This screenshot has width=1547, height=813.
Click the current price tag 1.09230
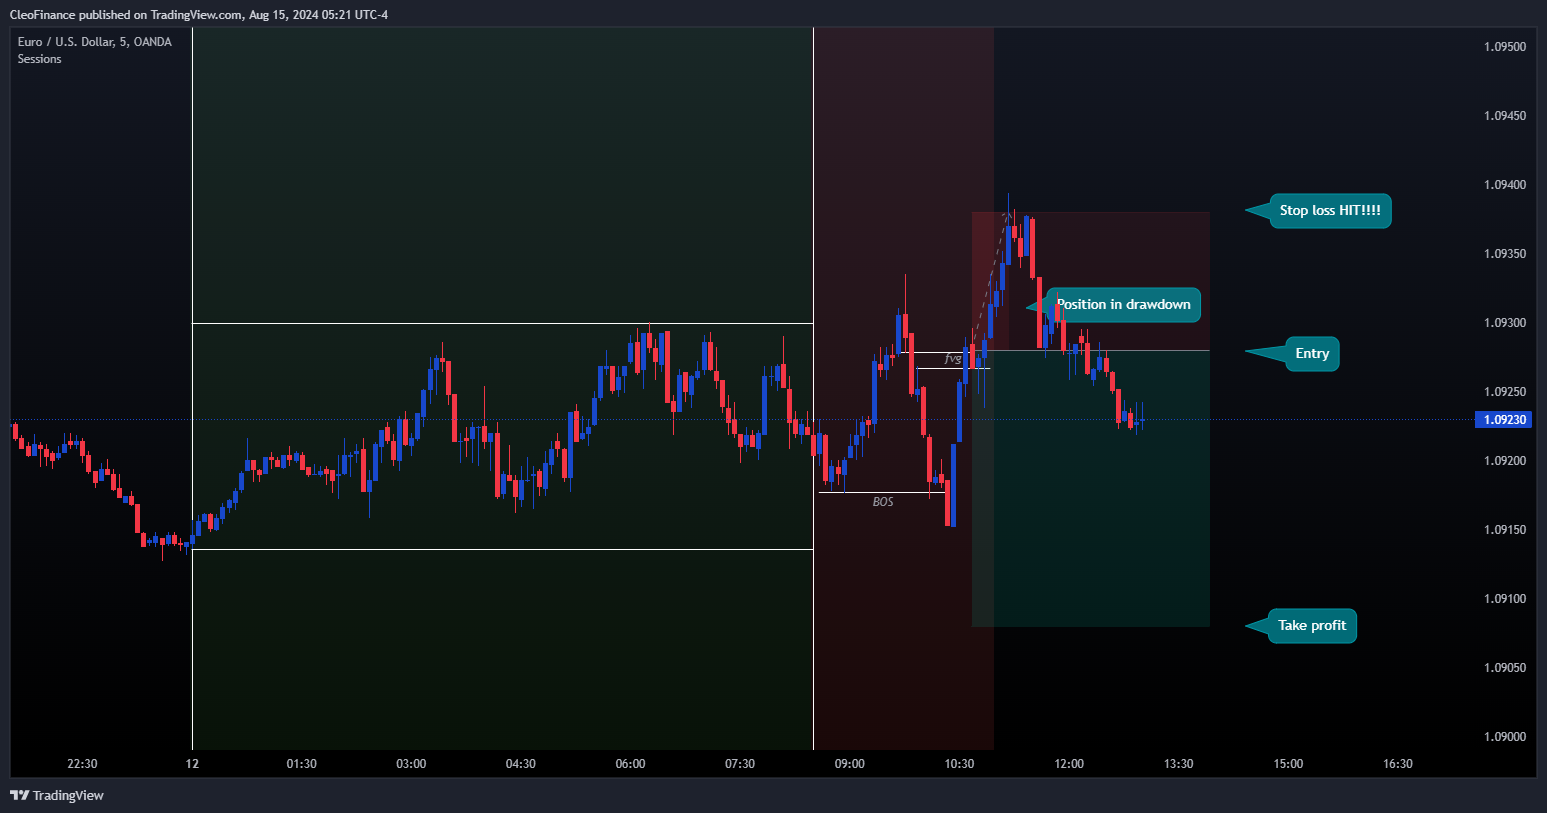[1504, 420]
